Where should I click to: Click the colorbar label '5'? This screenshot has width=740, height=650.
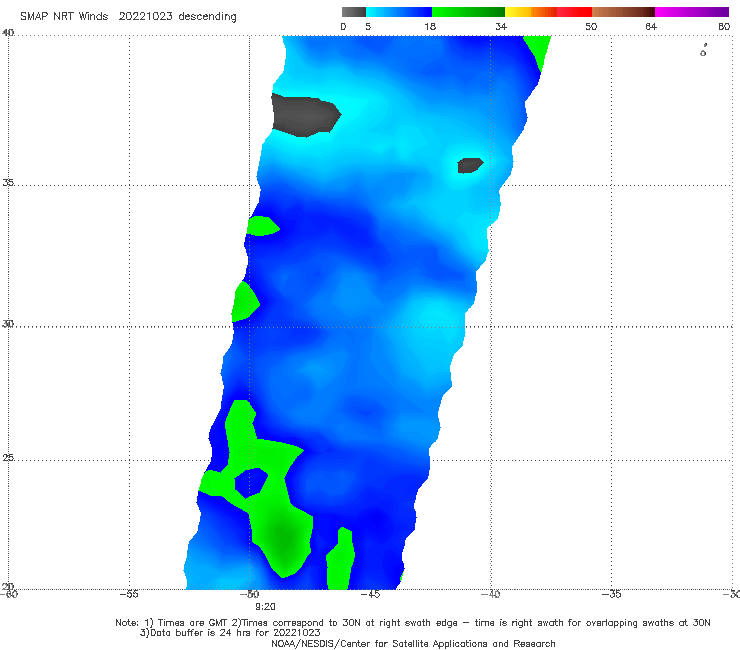click(368, 27)
